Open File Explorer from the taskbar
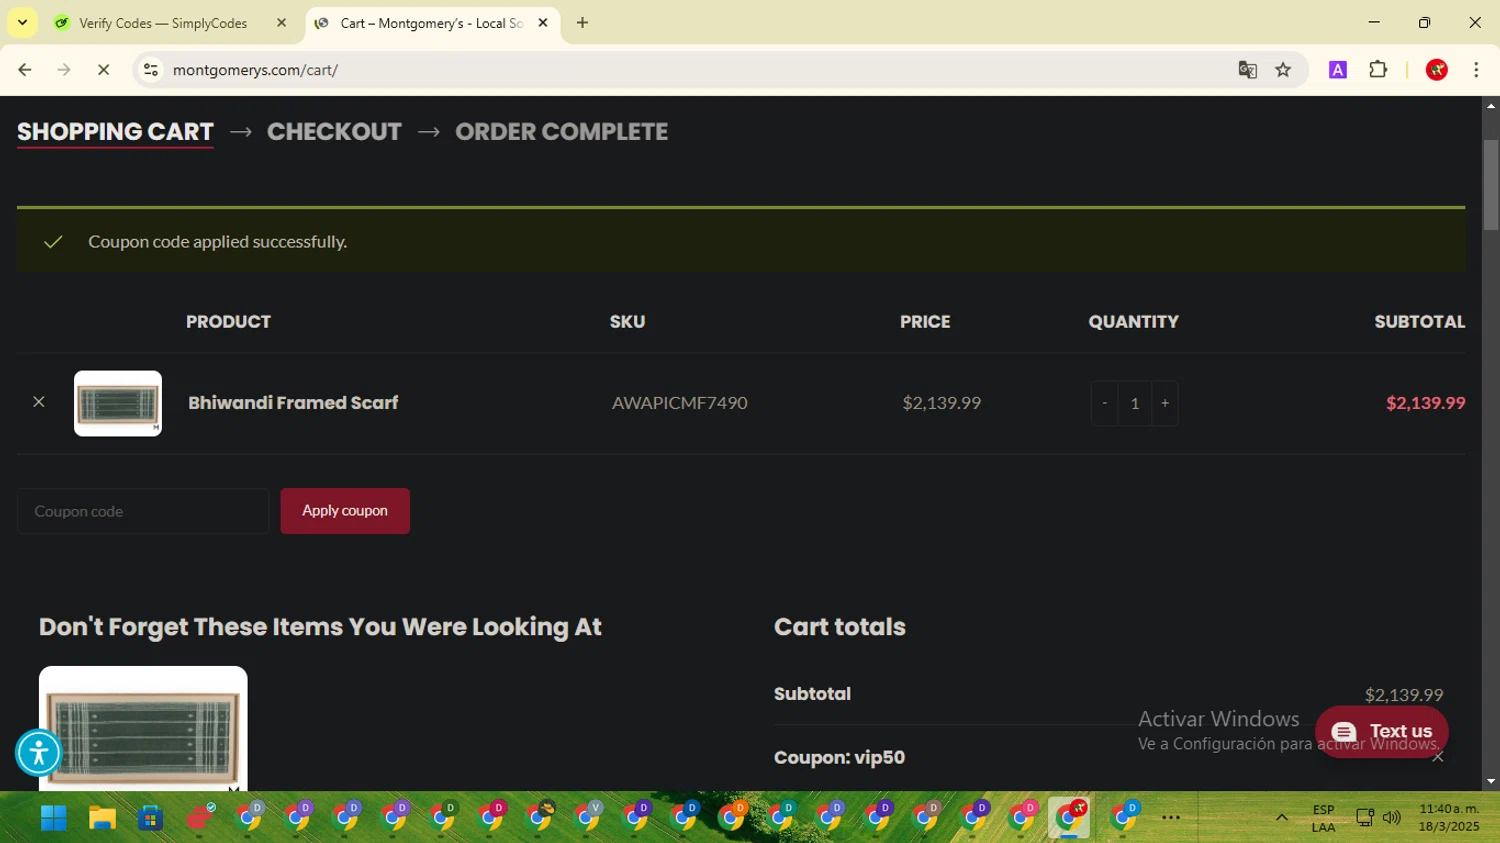 102,818
